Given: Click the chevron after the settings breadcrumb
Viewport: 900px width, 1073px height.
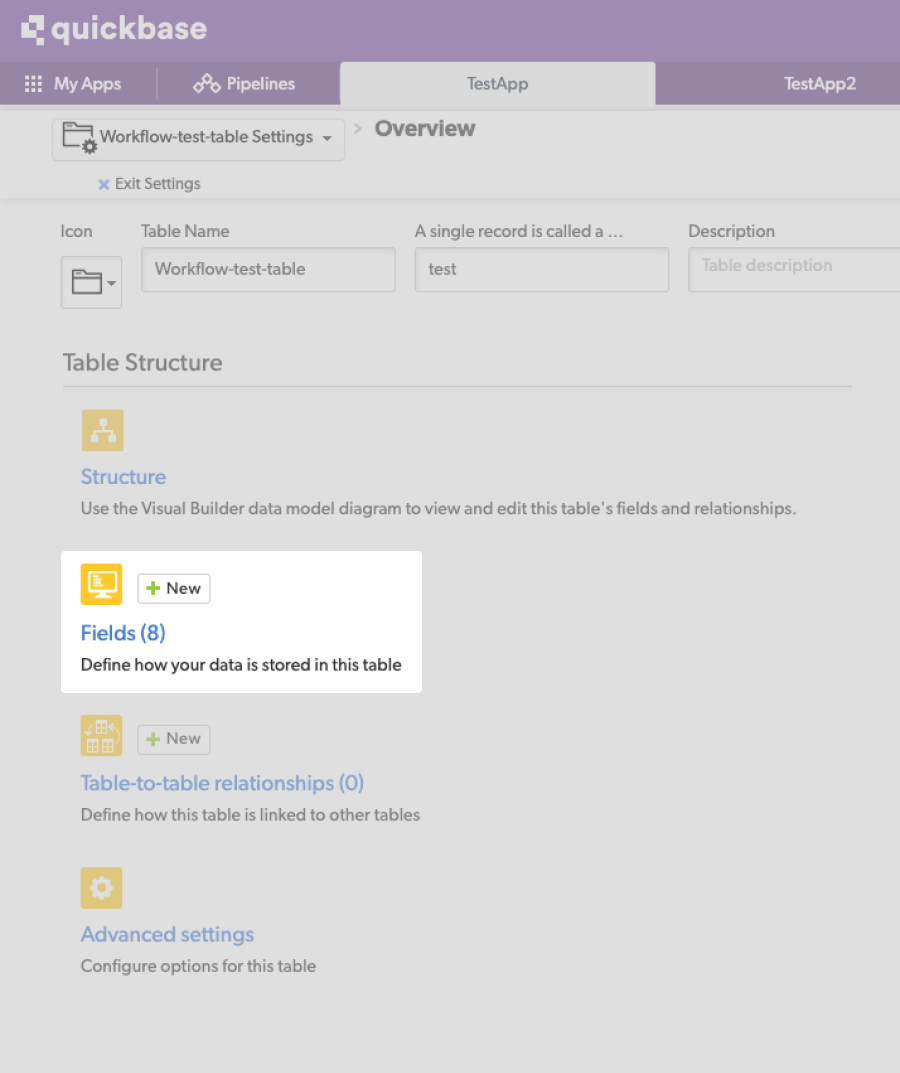Looking at the screenshot, I should point(357,128).
